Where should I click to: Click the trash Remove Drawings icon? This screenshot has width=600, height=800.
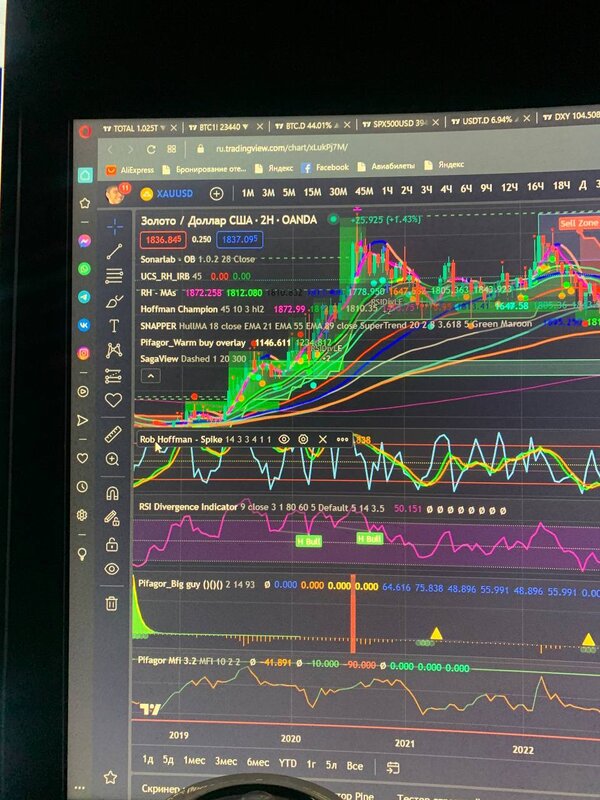click(111, 604)
